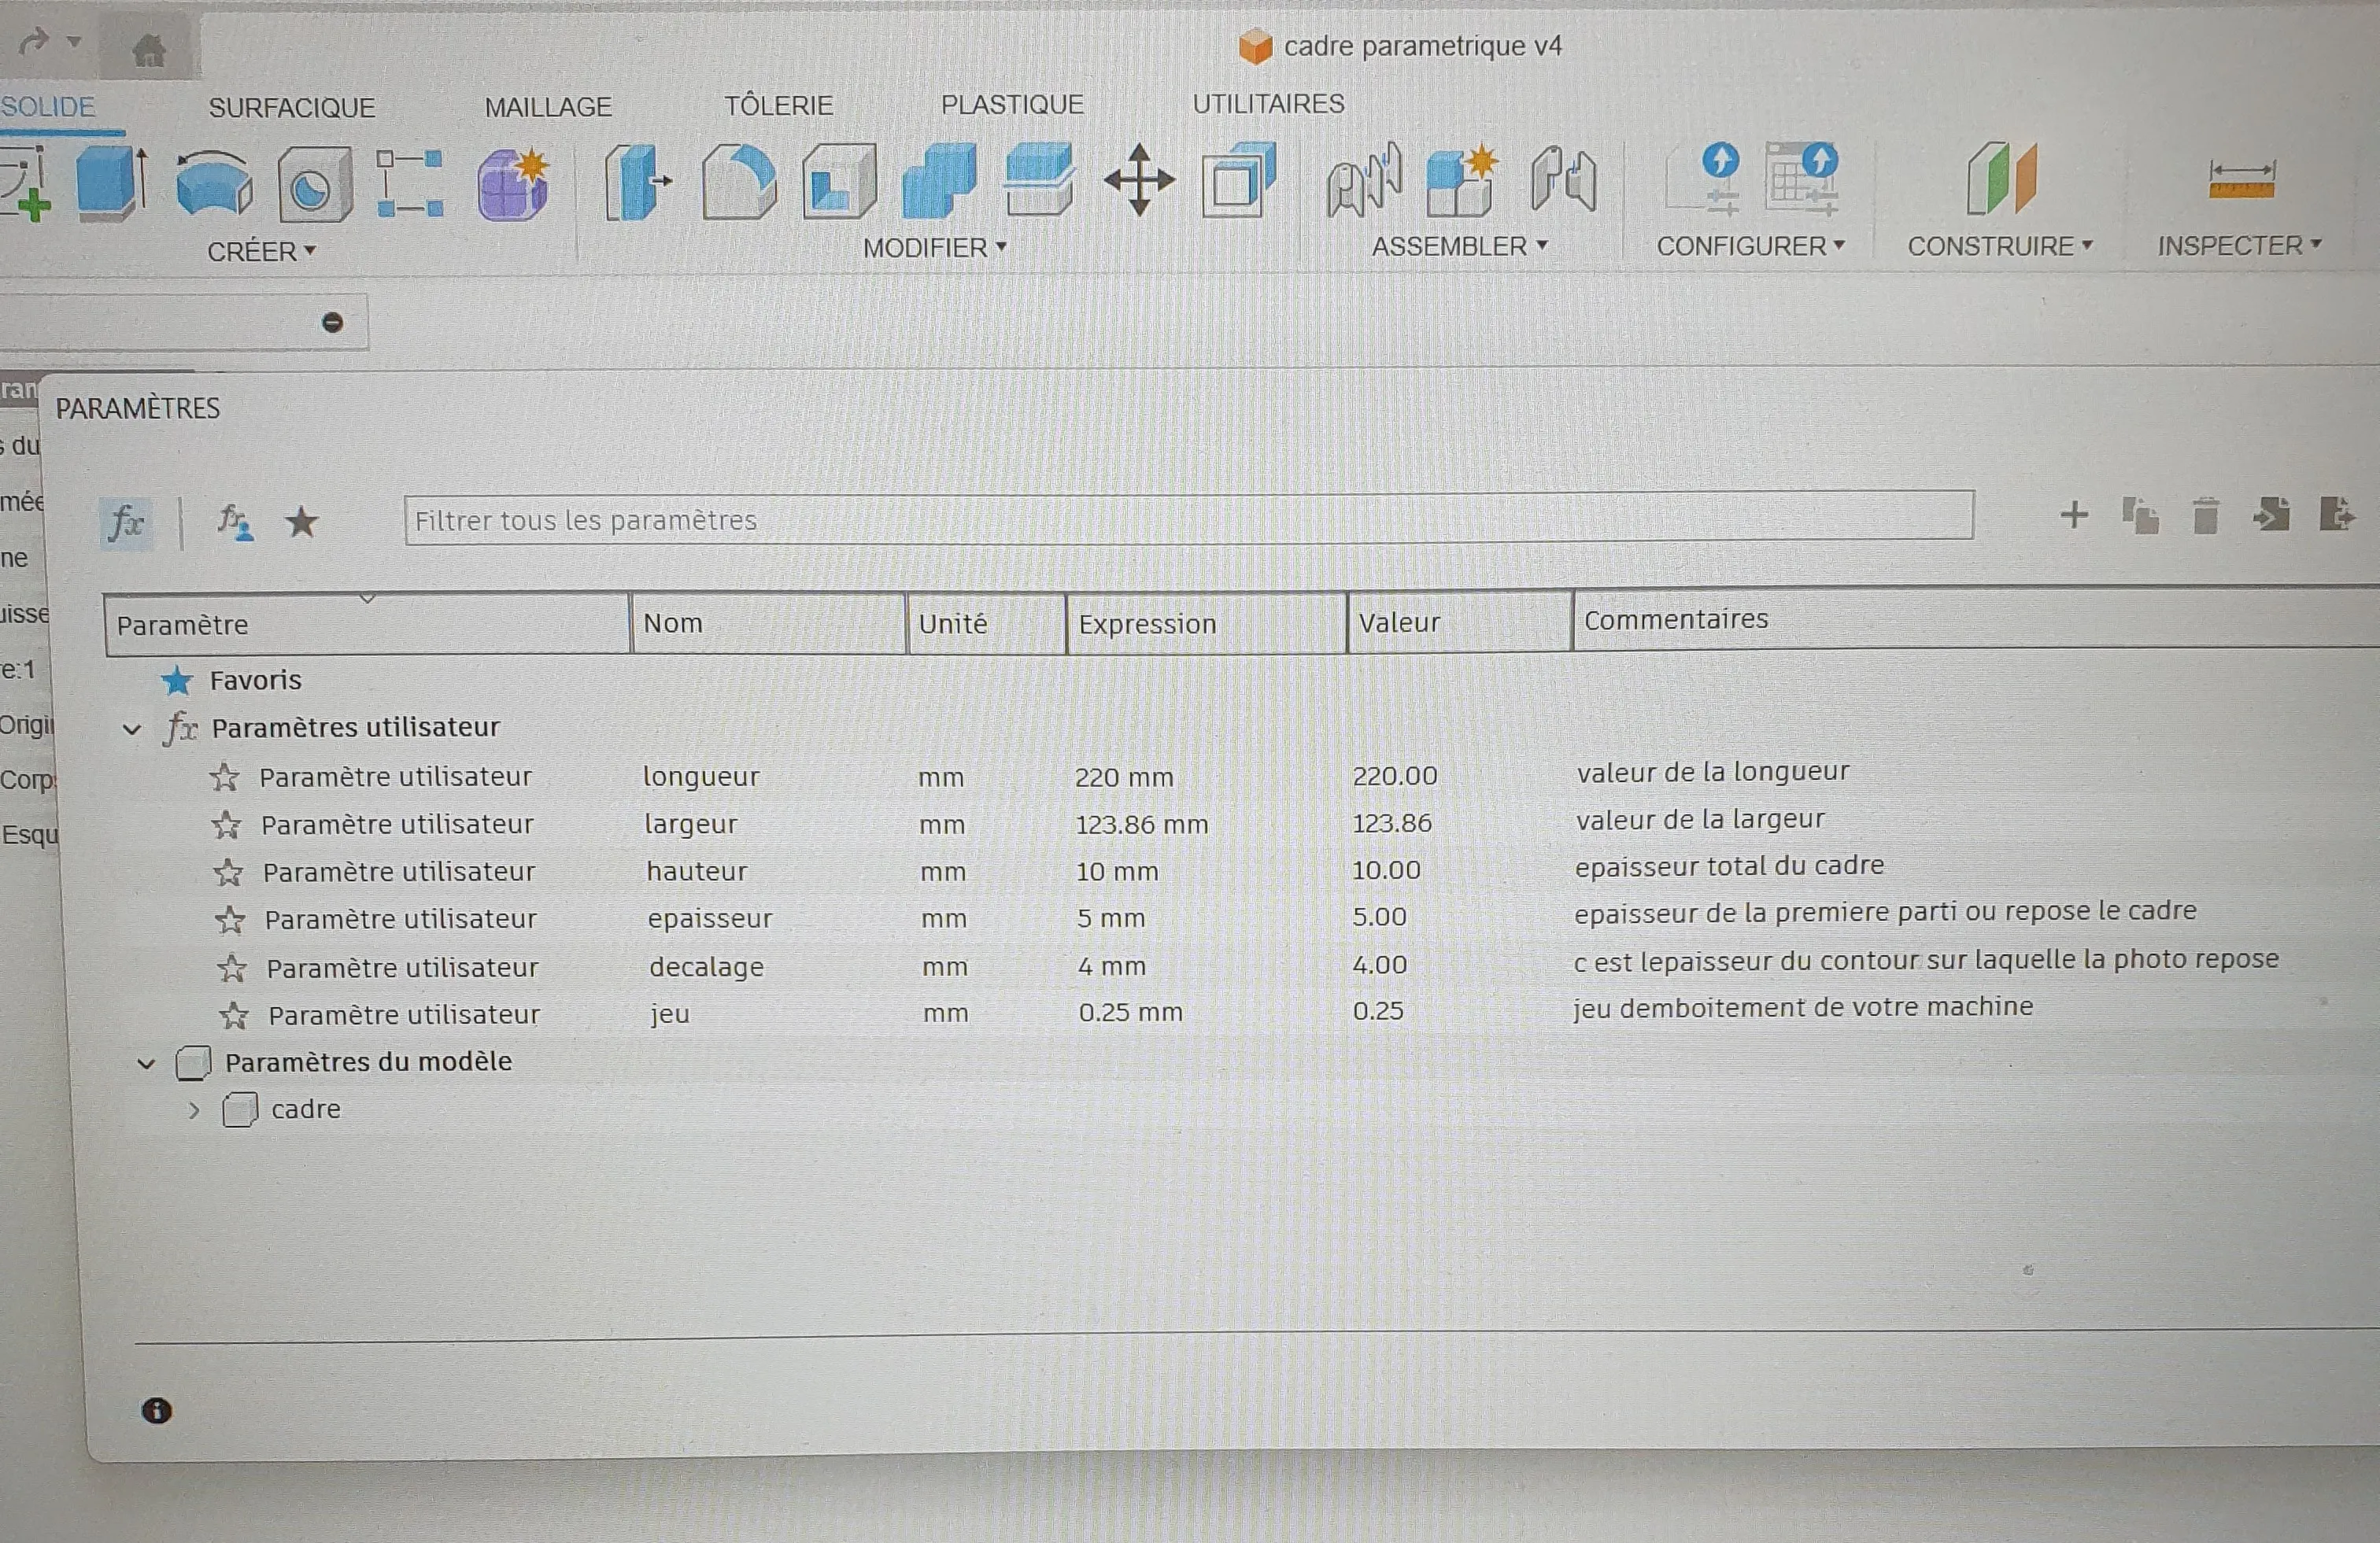2380x1543 pixels.
Task: Open the MODIFIER dropdown menu
Action: click(934, 247)
